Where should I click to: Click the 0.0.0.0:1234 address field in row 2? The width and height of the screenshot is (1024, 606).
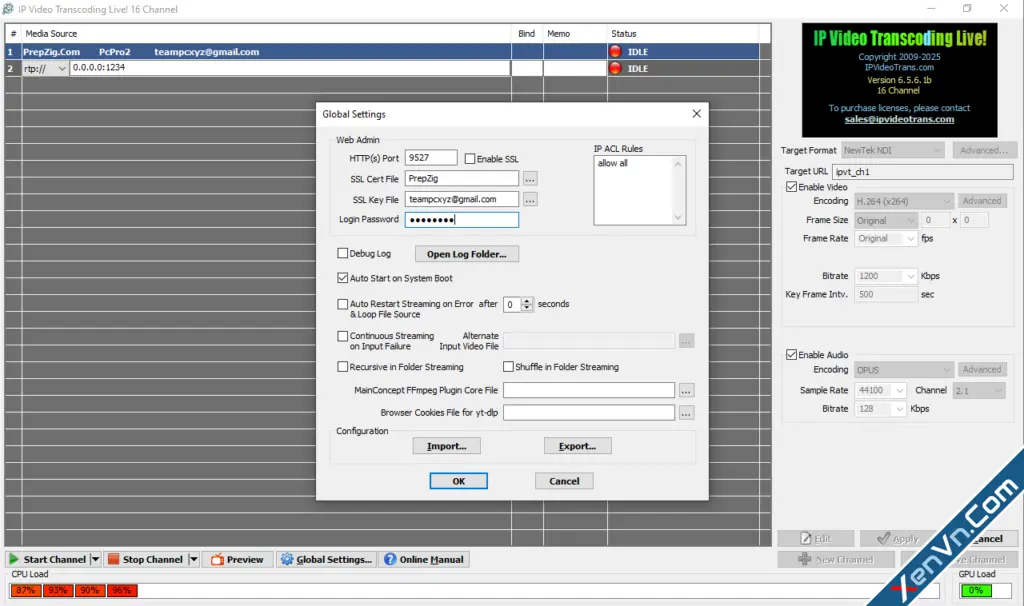[290, 68]
